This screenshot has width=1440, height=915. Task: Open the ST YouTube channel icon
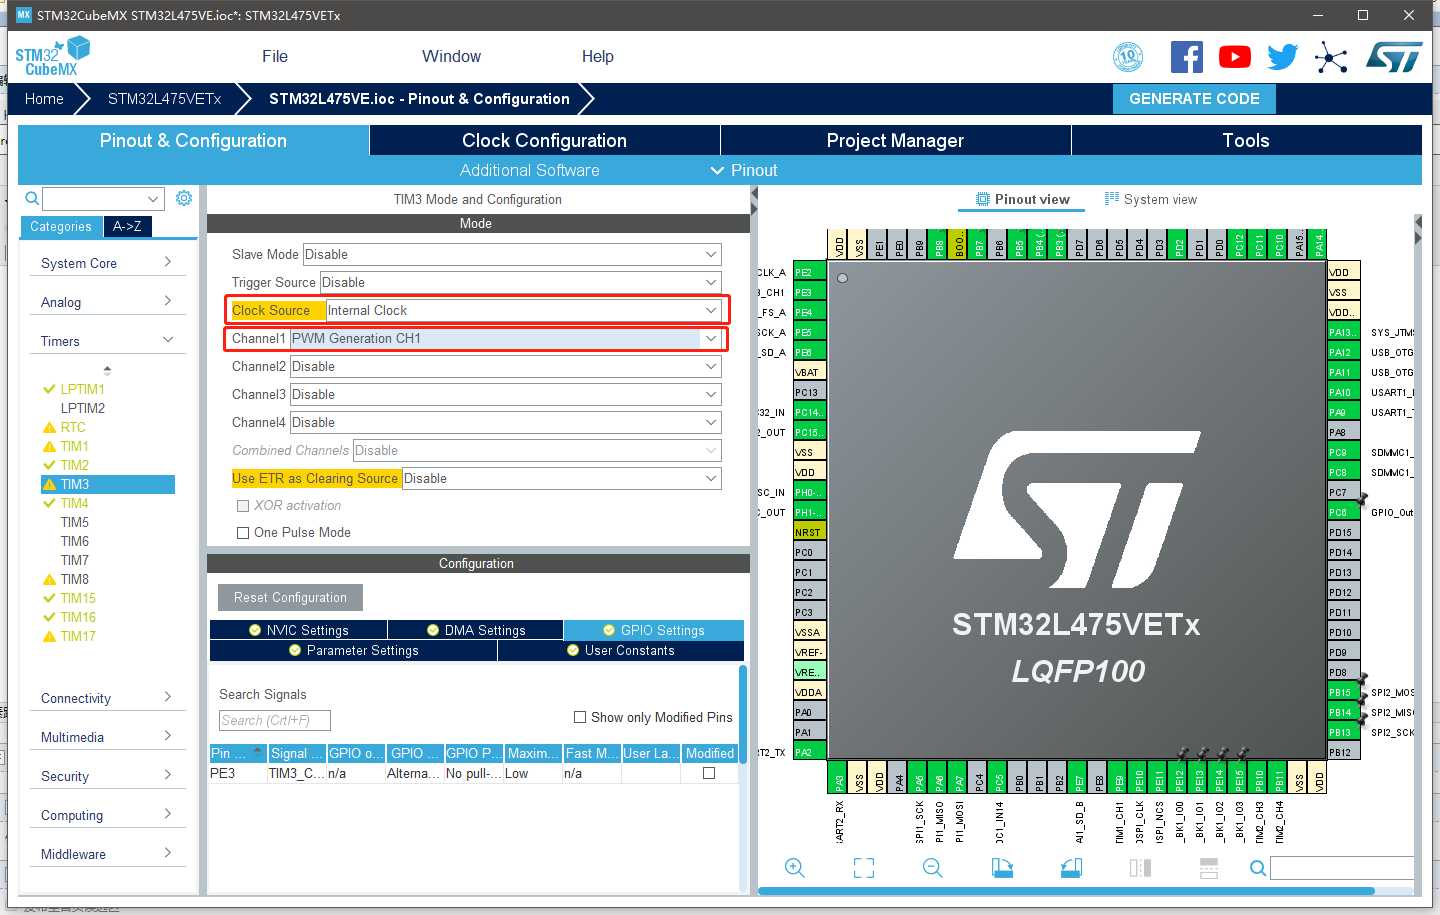point(1235,57)
